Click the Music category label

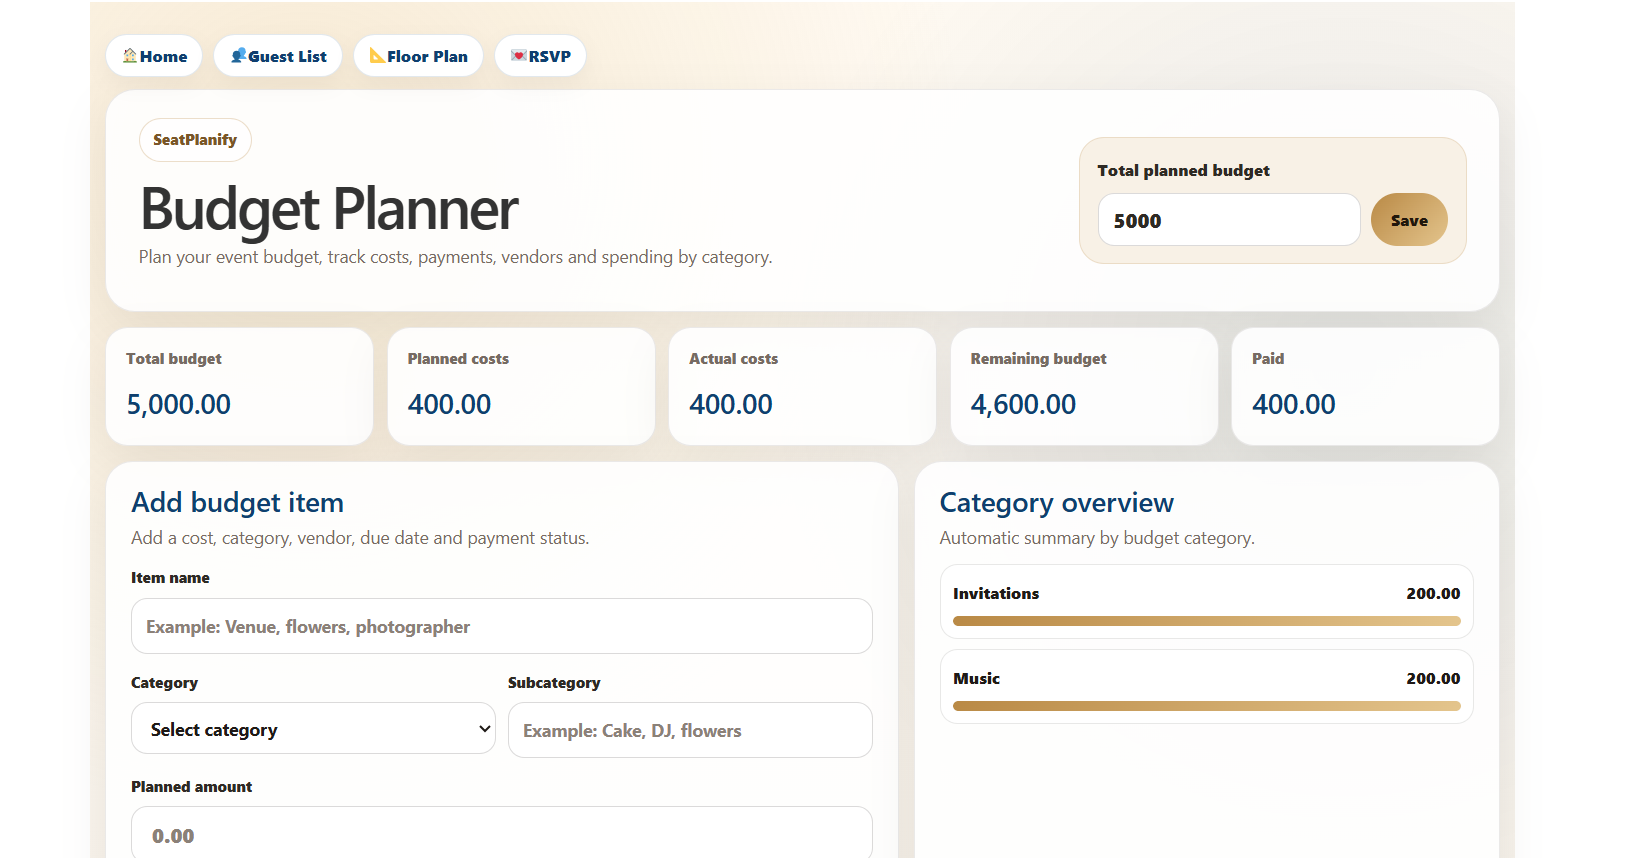click(x=976, y=678)
